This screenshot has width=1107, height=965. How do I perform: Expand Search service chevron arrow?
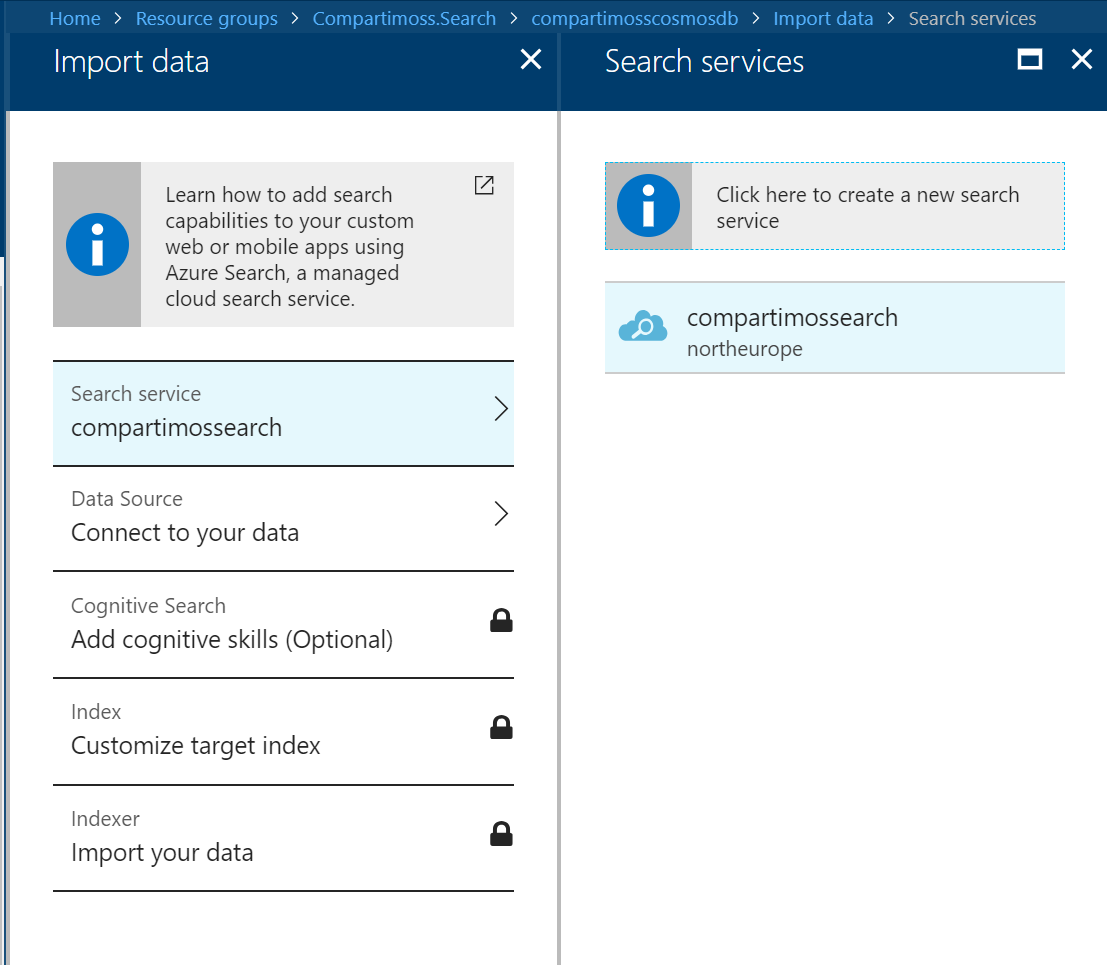click(501, 409)
